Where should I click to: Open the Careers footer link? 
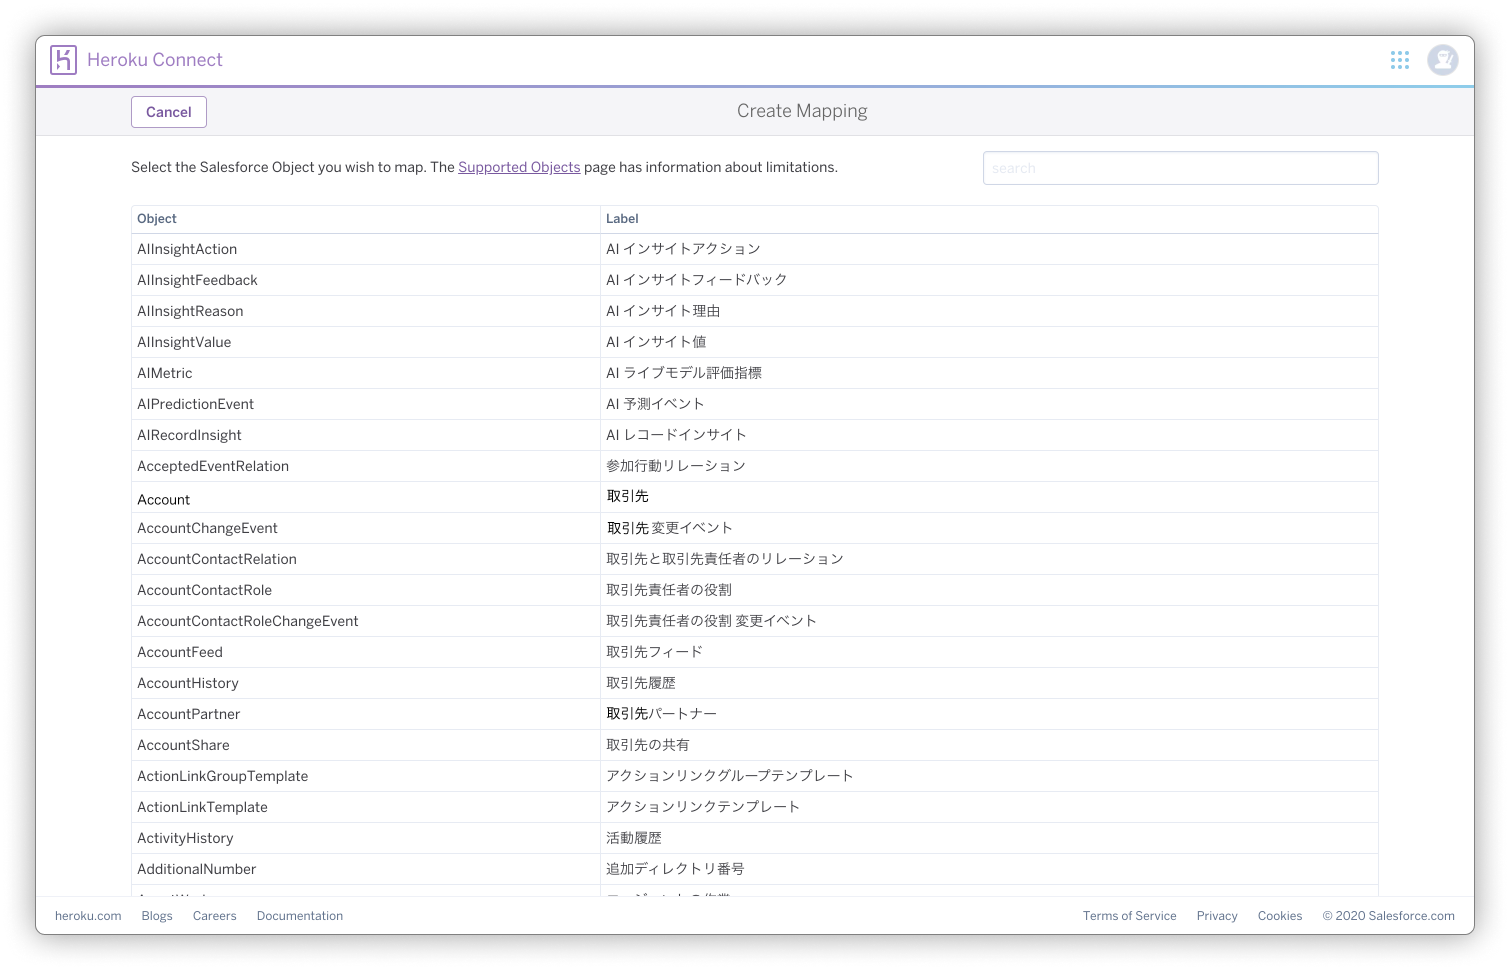pyautogui.click(x=214, y=915)
